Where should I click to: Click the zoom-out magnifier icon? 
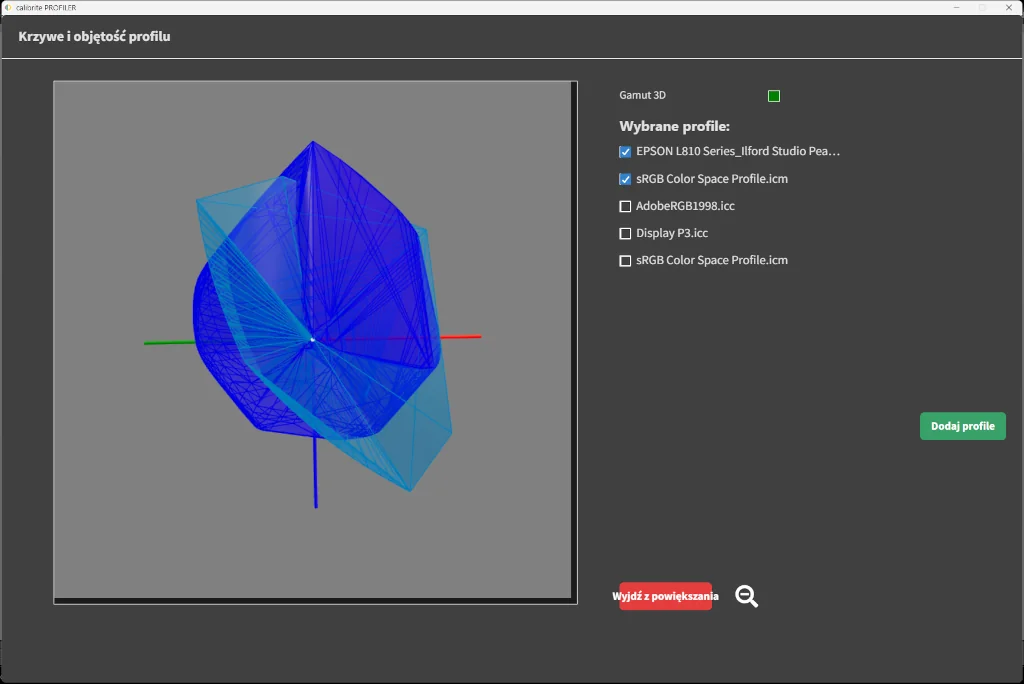(745, 596)
